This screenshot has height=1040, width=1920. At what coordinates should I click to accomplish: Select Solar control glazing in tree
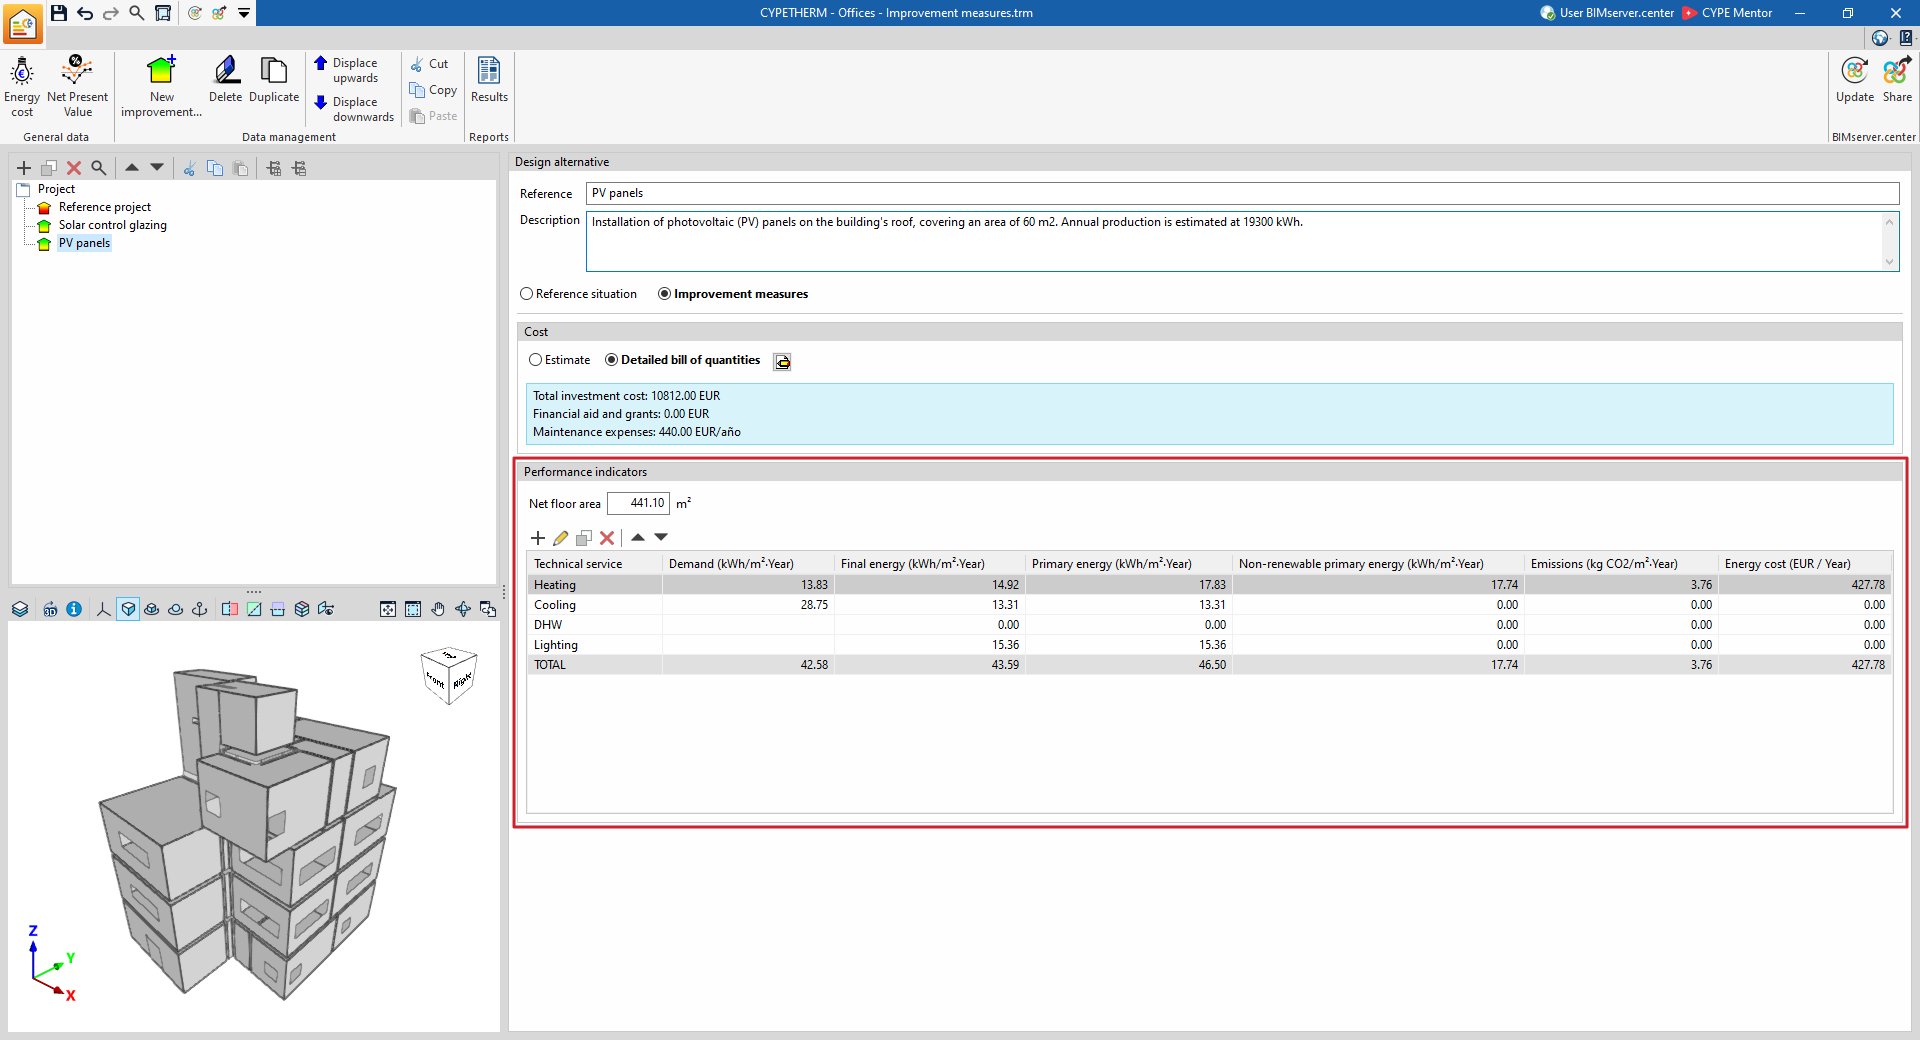point(112,225)
